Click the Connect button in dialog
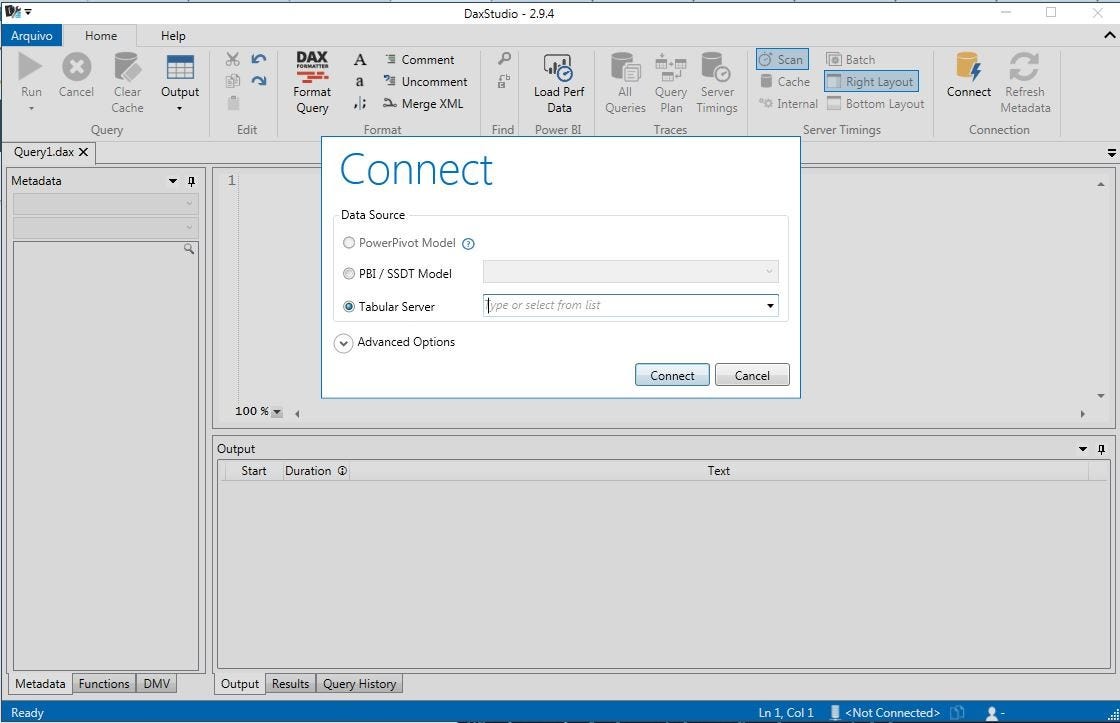 [x=672, y=375]
